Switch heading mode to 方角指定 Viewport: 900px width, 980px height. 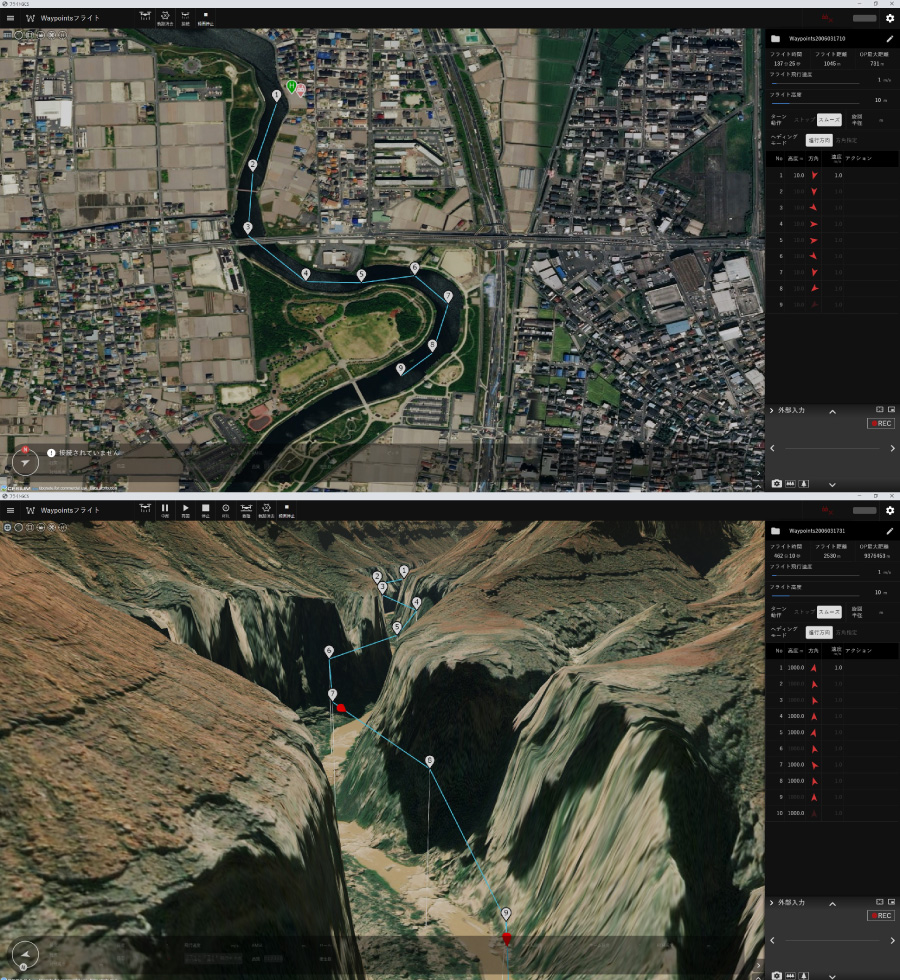(x=847, y=140)
